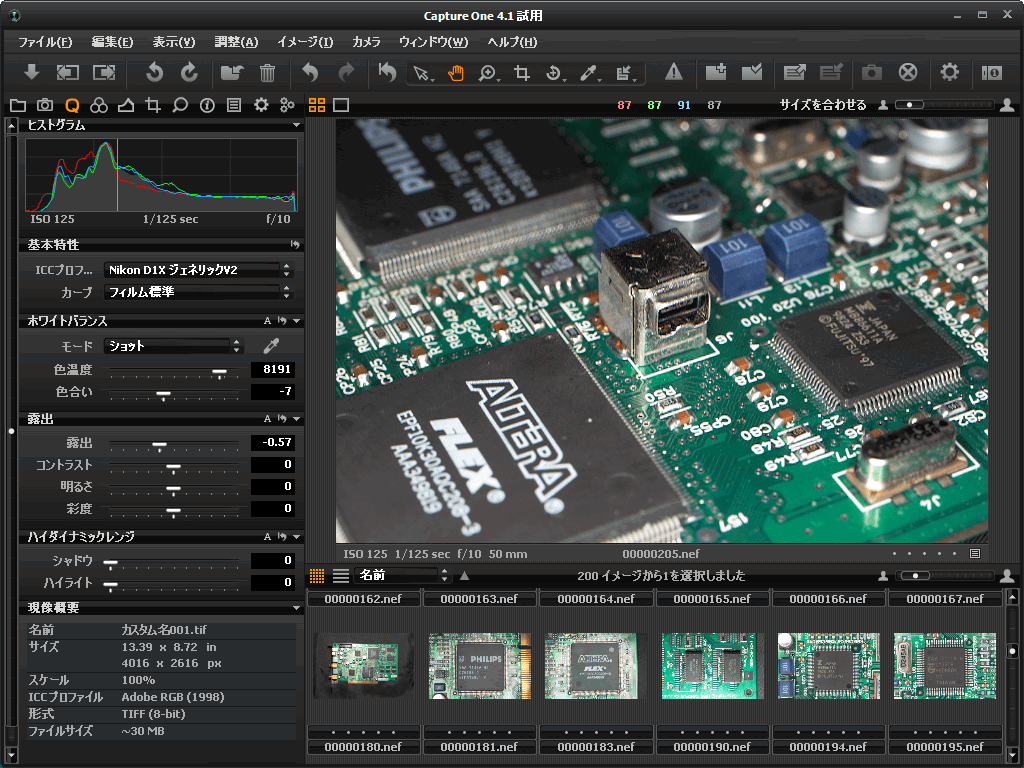1024x768 pixels.
Task: Open the Capture camera tool tab
Action: (x=44, y=105)
